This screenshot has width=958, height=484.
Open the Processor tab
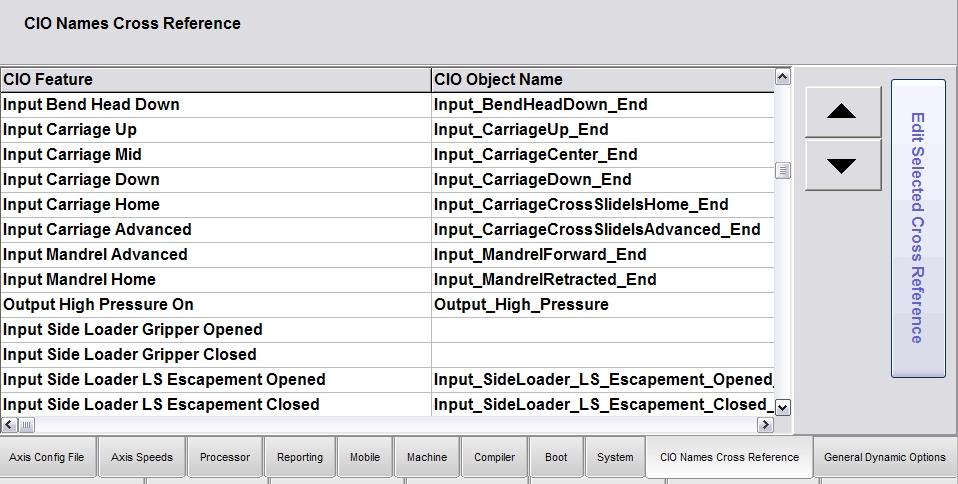225,457
